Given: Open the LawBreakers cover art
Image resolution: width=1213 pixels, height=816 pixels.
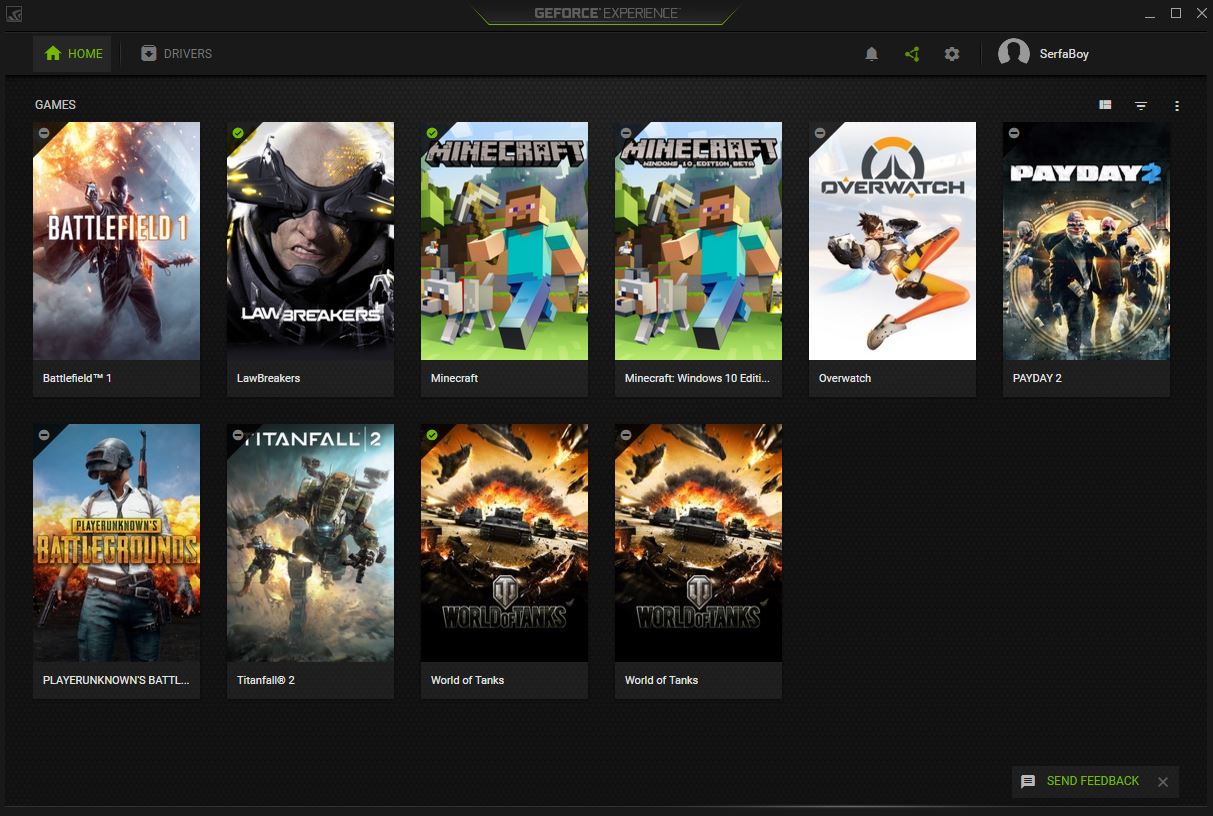Looking at the screenshot, I should [311, 241].
